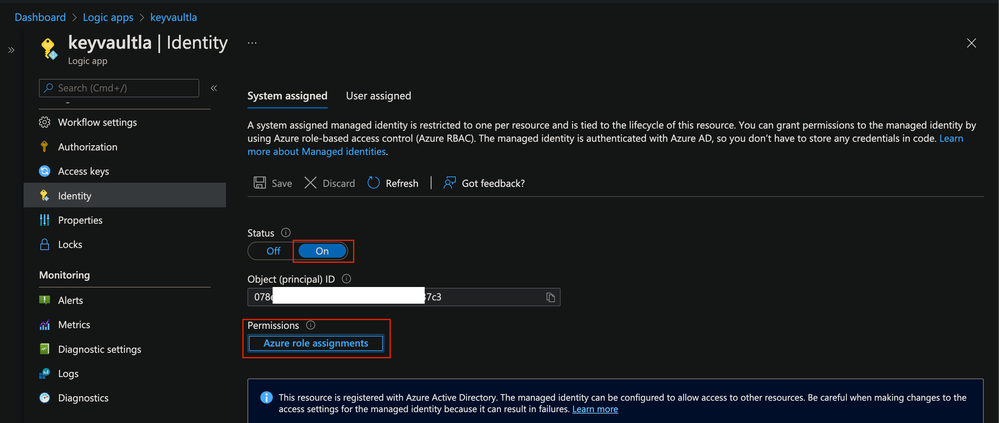
Task: Click the Locks padlock icon
Action: click(45, 245)
